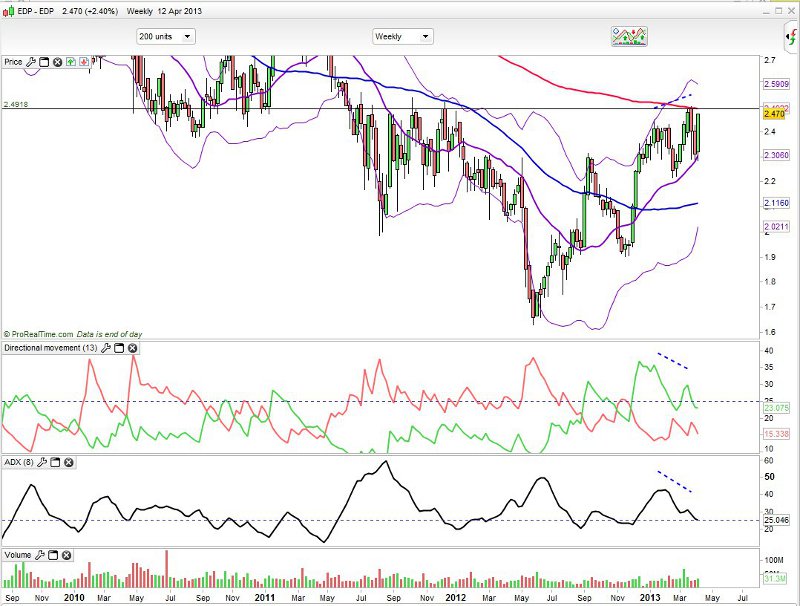
Task: Close the Price panel
Action: click(57, 62)
